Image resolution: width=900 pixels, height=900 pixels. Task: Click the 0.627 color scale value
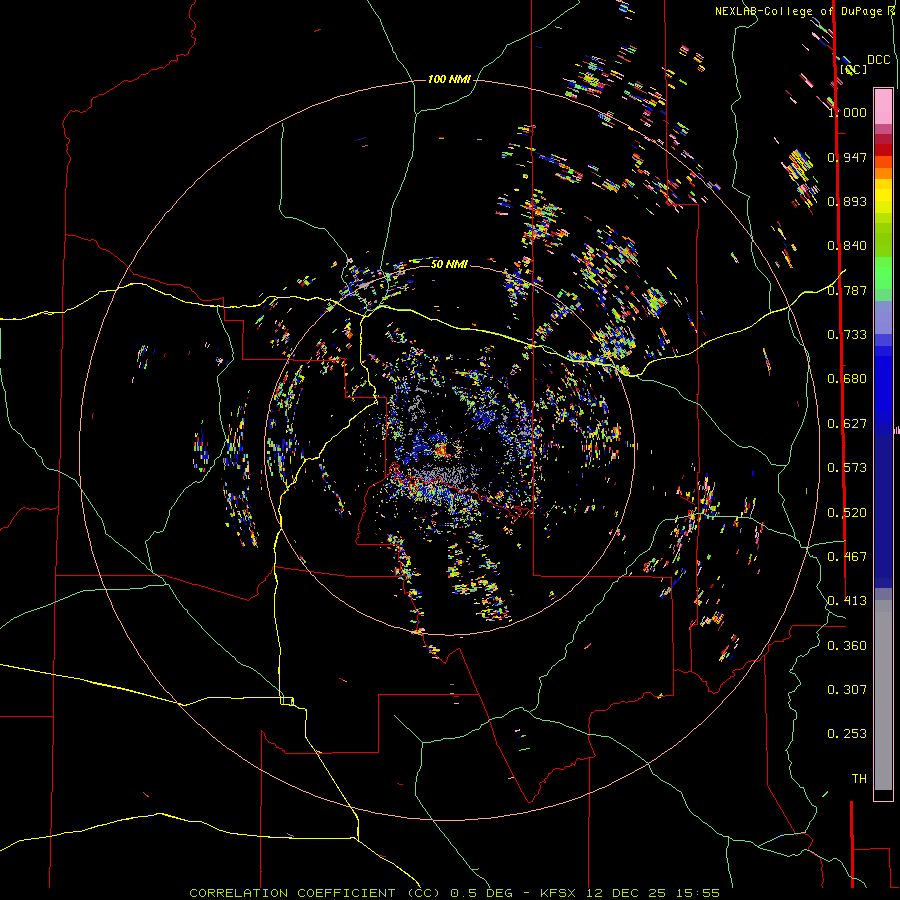coord(847,424)
